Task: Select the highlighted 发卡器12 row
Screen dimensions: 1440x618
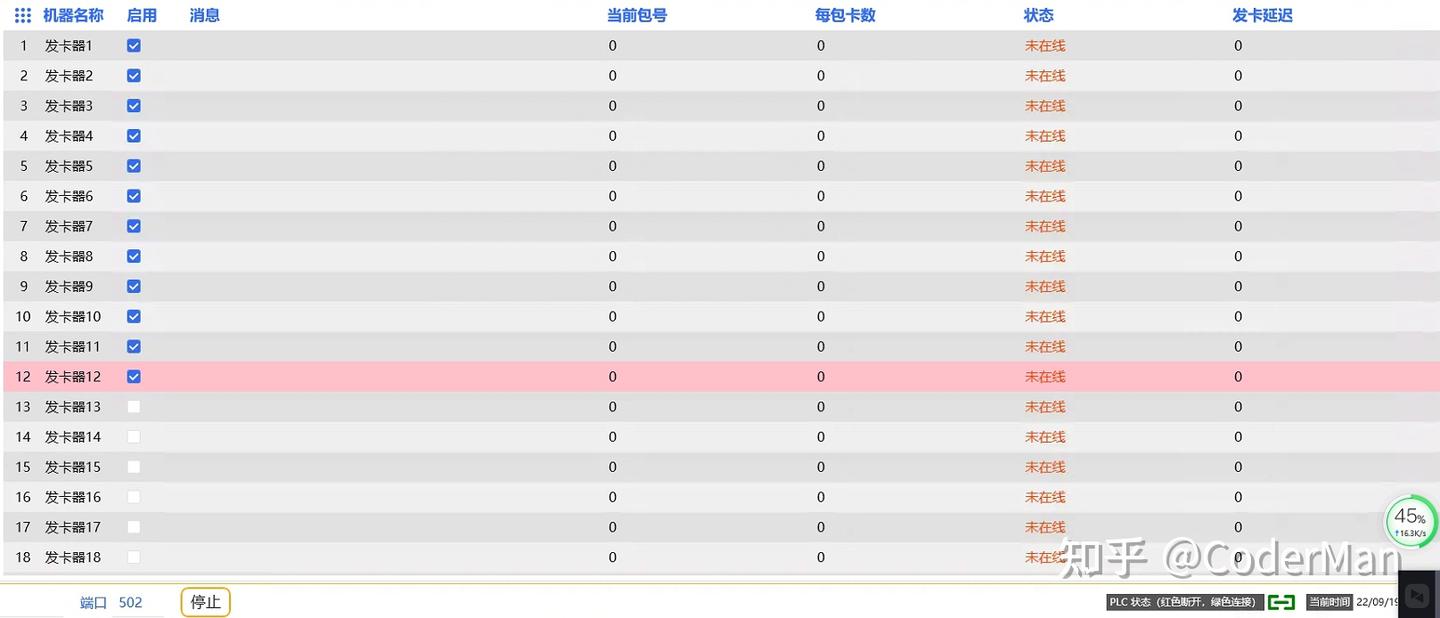Action: click(x=720, y=377)
